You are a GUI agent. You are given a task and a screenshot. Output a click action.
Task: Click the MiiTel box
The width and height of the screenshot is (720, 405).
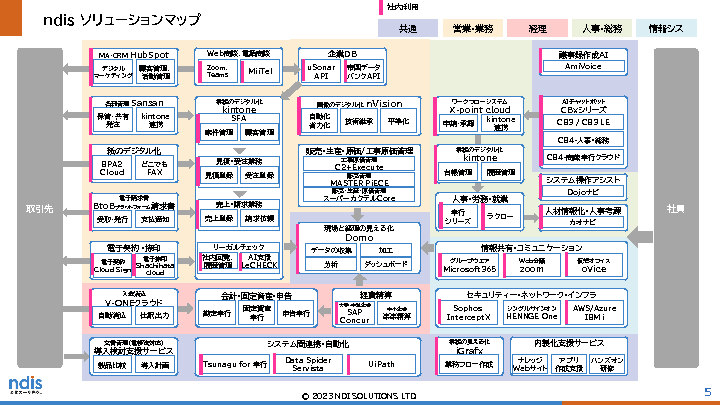click(x=260, y=73)
